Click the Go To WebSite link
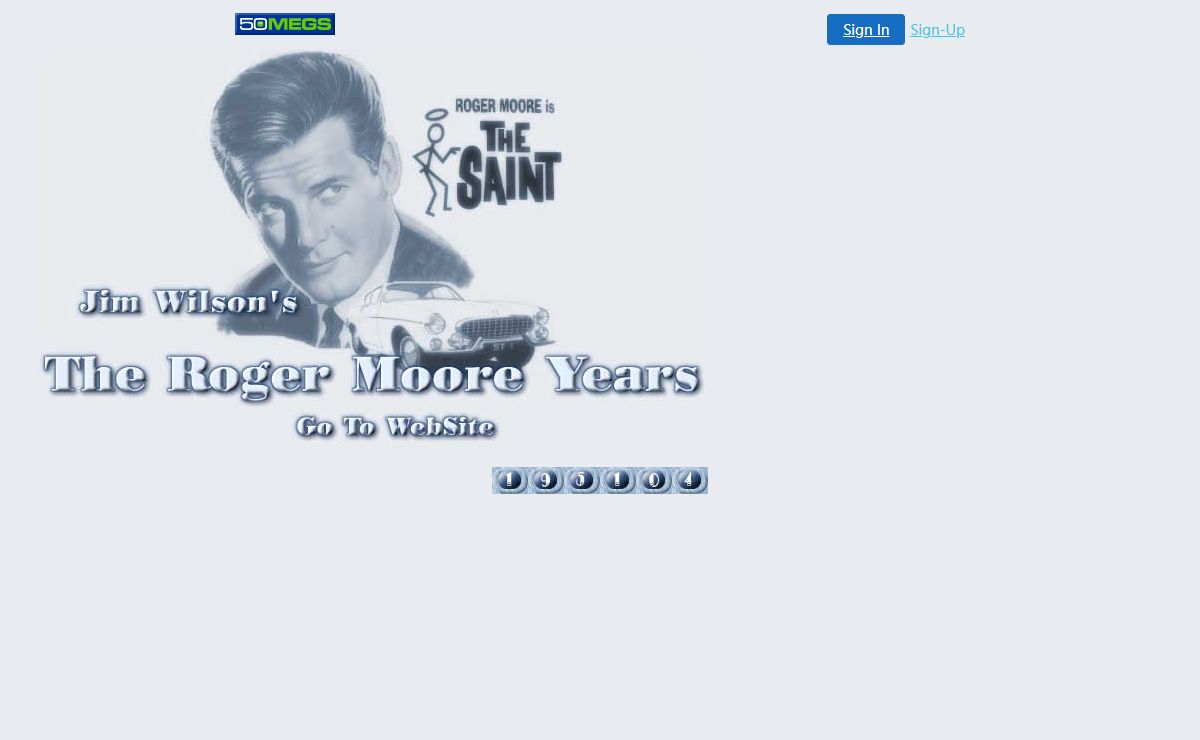This screenshot has height=740, width=1200. pyautogui.click(x=396, y=428)
